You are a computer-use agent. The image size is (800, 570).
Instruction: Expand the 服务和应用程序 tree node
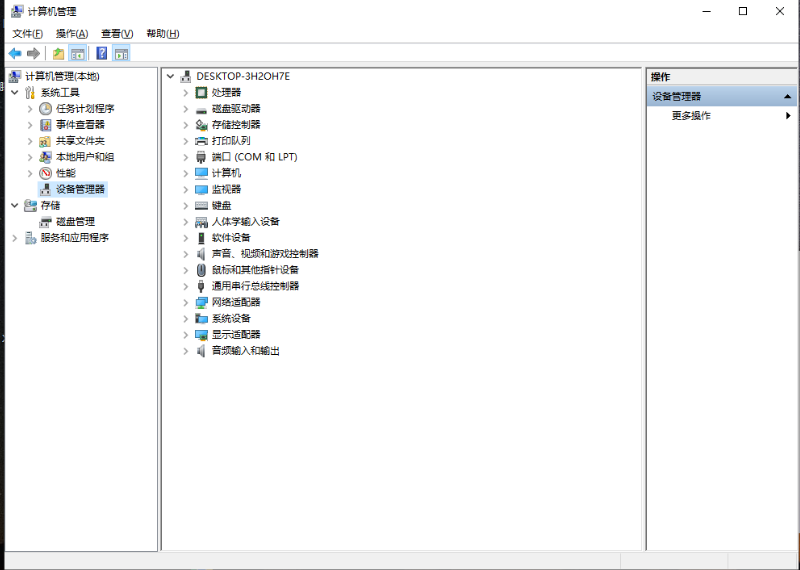tap(14, 238)
